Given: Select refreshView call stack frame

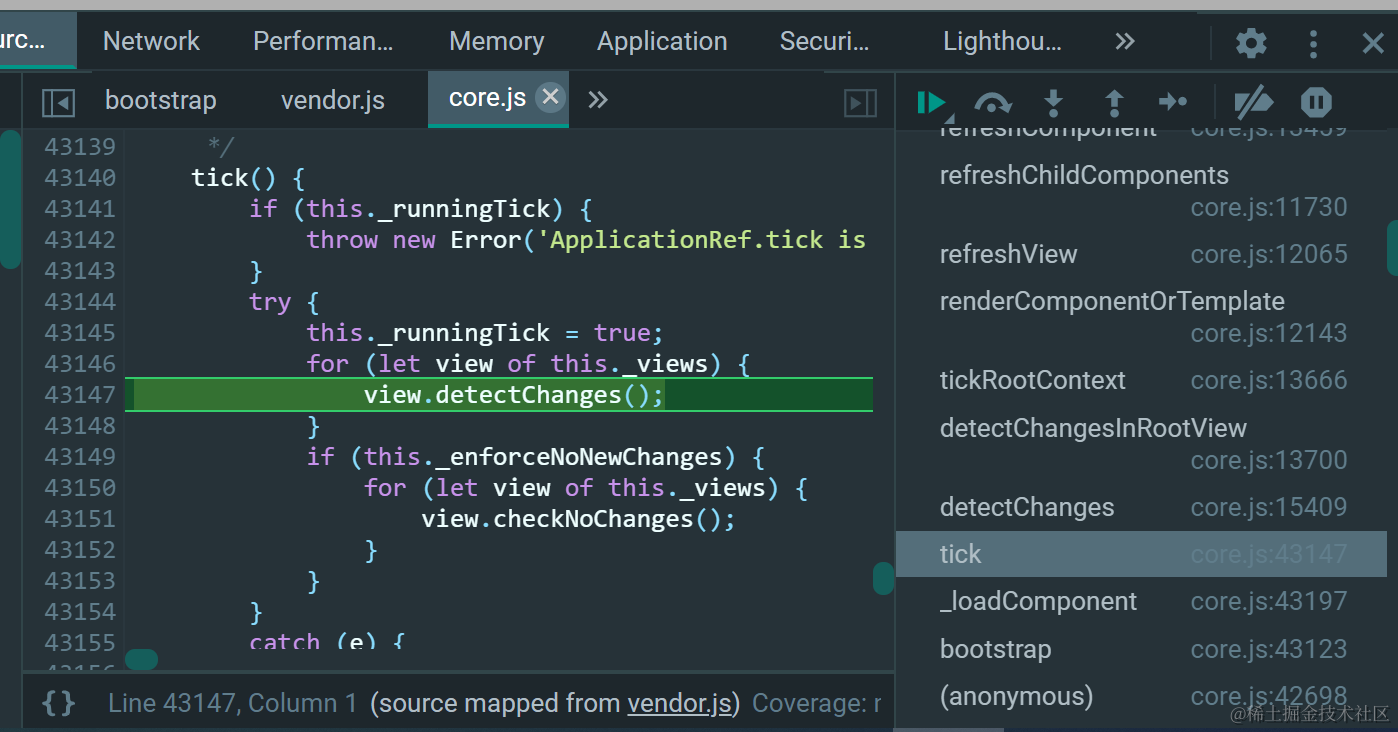Looking at the screenshot, I should (1141, 254).
